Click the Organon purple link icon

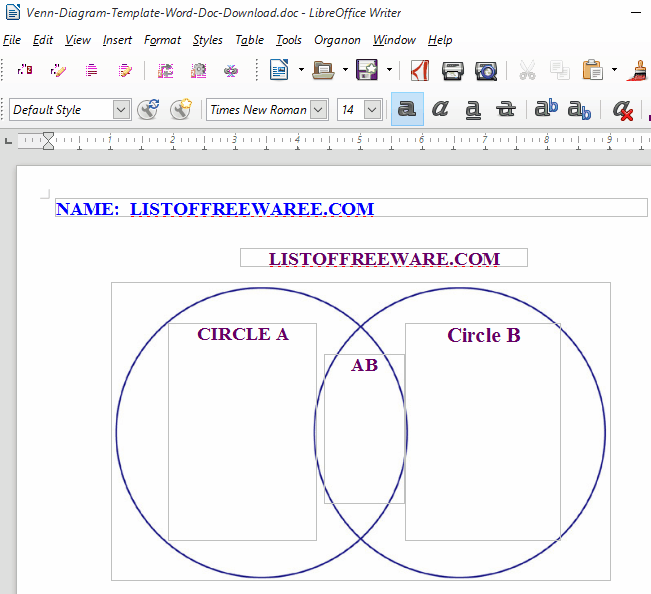click(x=231, y=70)
